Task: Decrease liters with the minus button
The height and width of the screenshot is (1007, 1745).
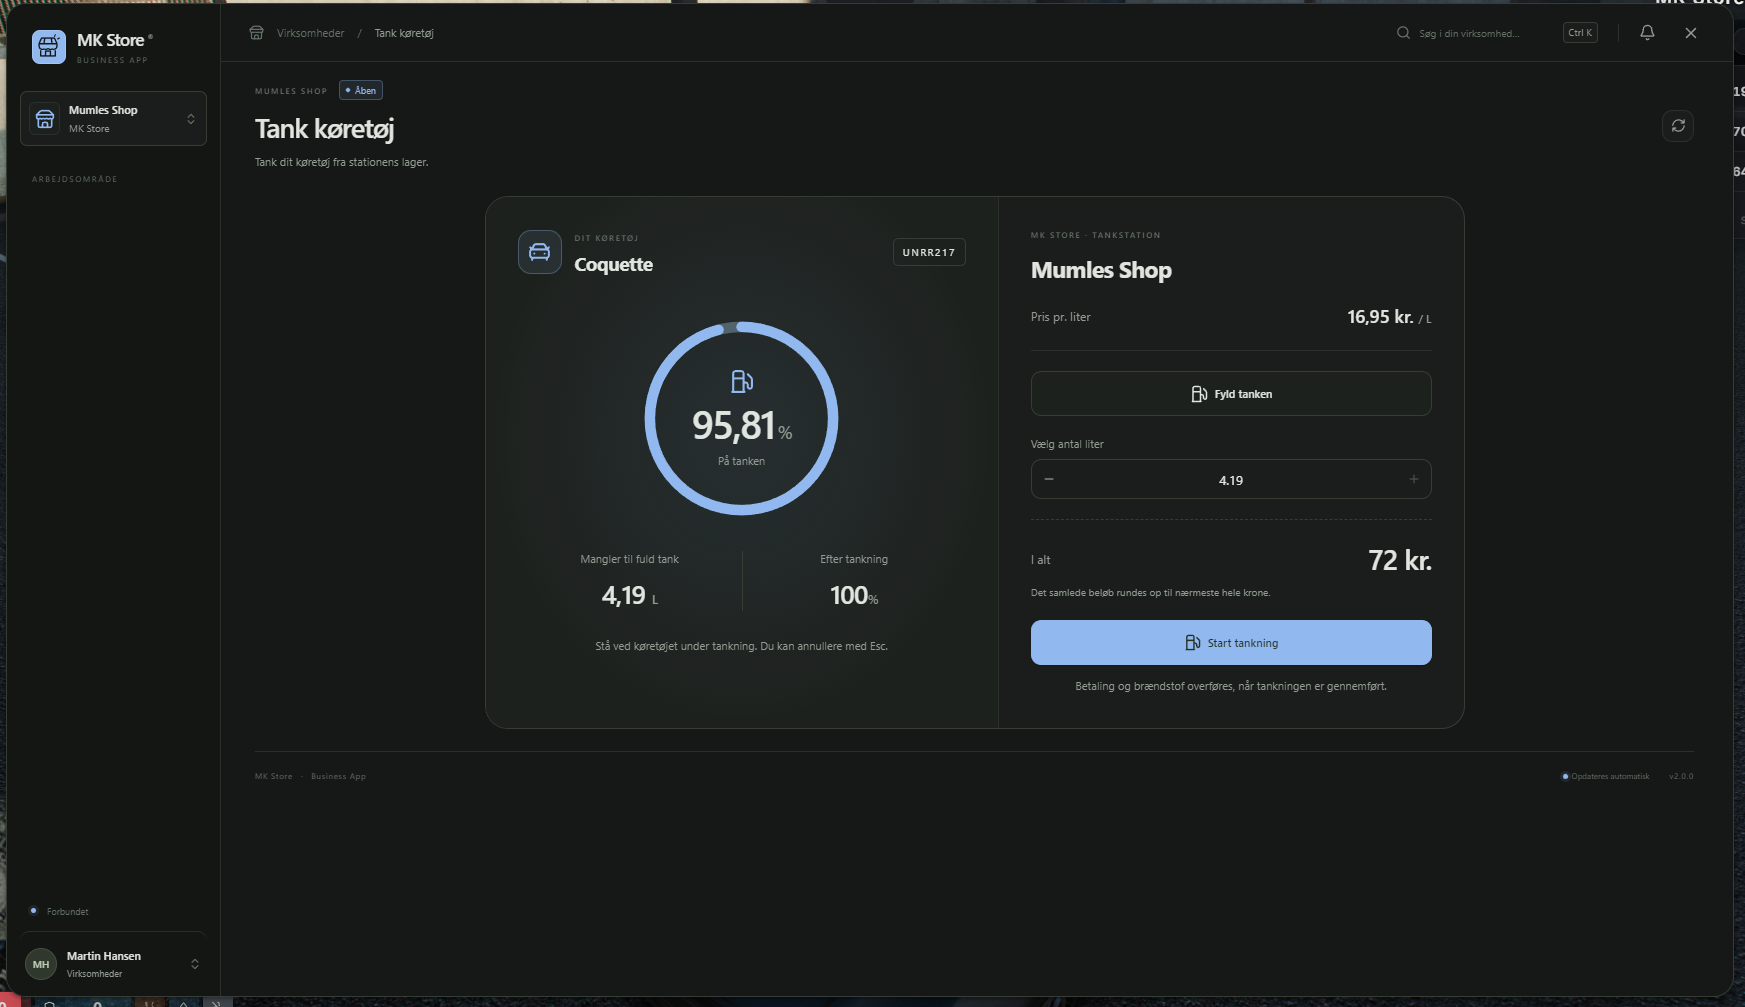Action: tap(1049, 479)
